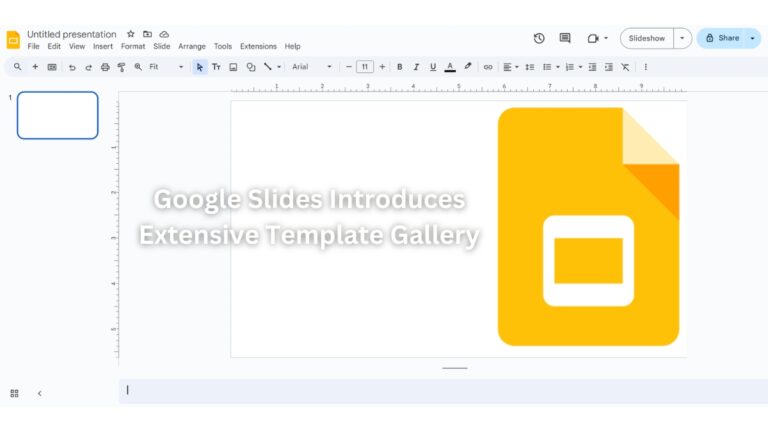
Task: Open the Arial font dropdown
Action: coord(312,67)
